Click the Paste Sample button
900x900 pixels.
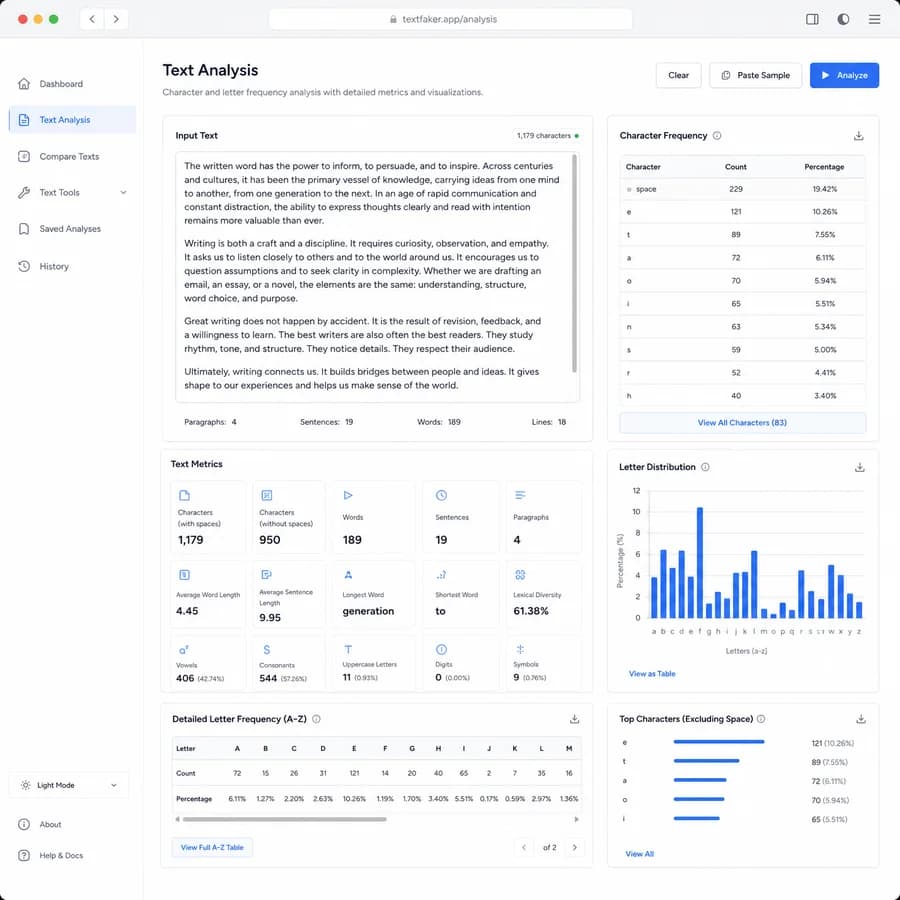(755, 75)
